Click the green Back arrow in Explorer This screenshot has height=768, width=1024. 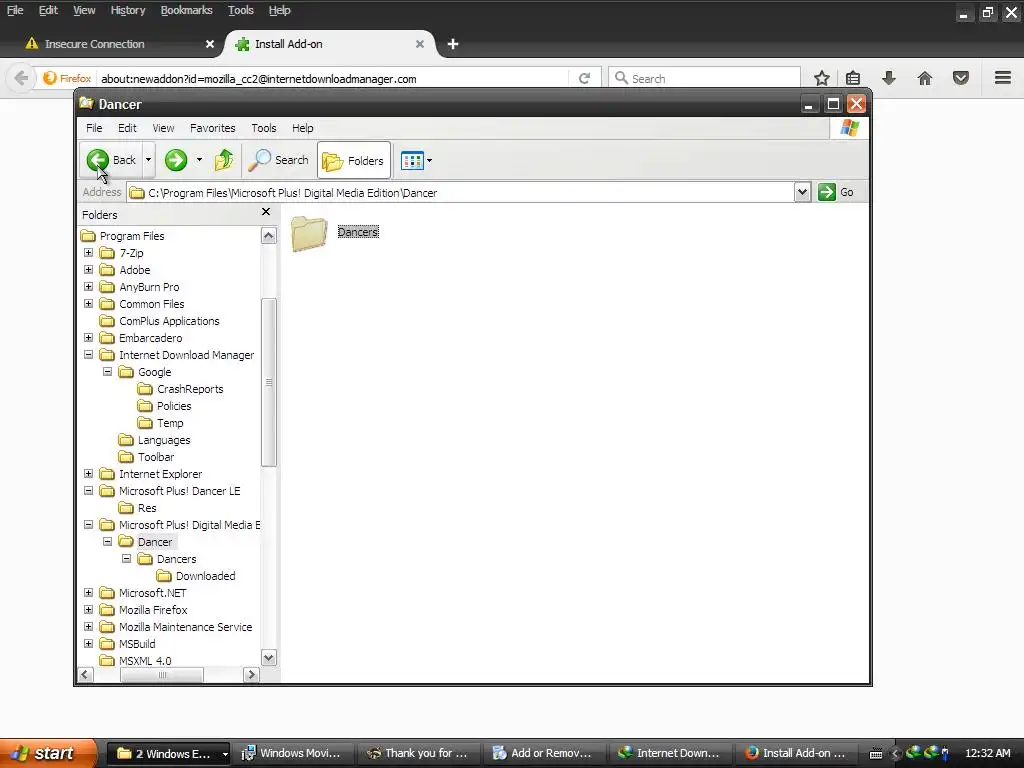point(98,160)
